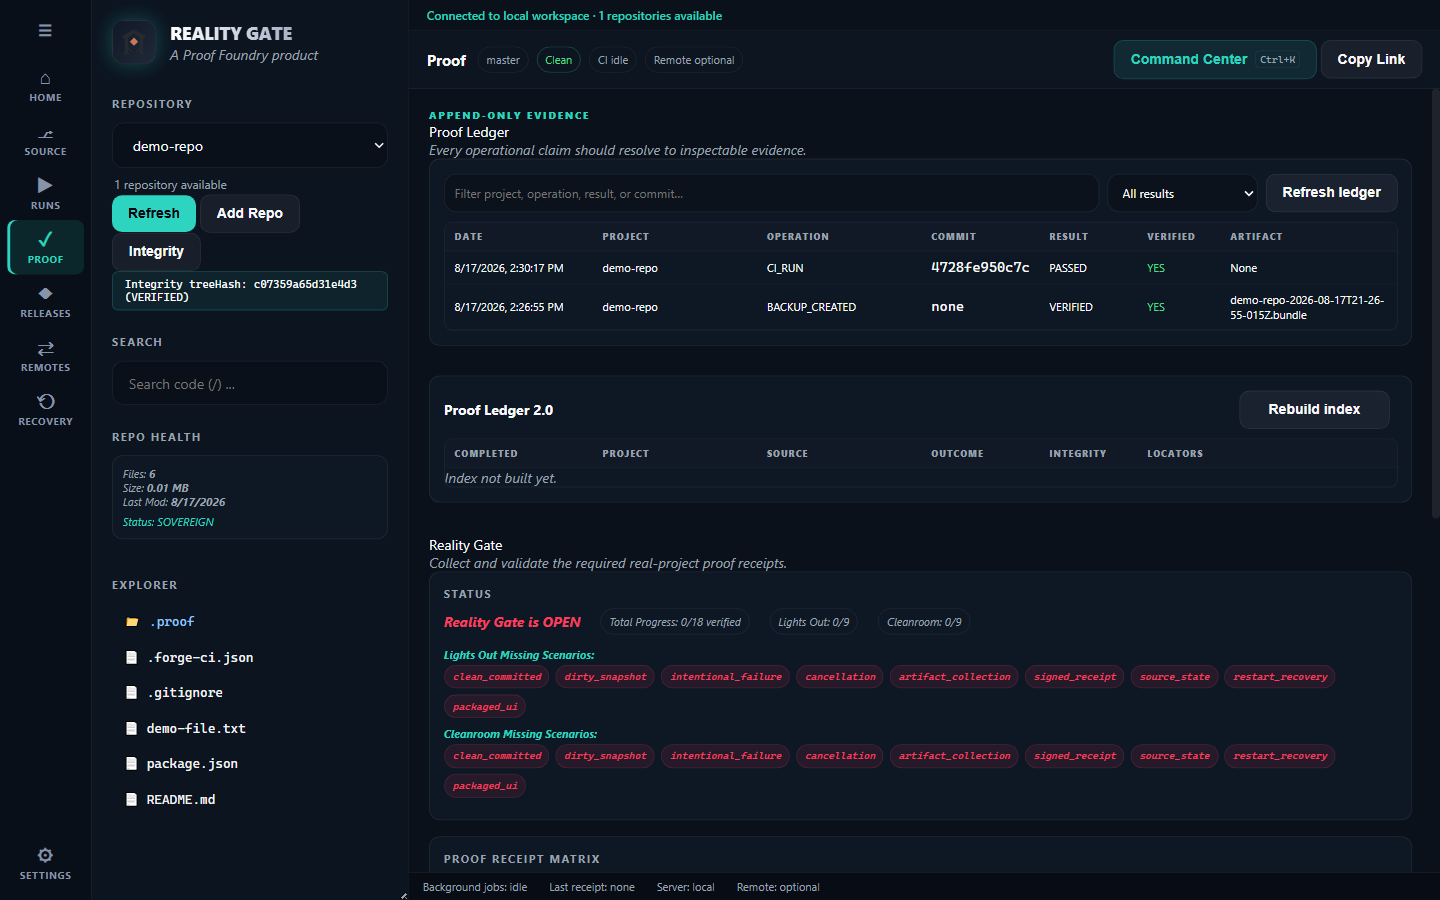Open the demo-repo repository dropdown
The image size is (1440, 900).
[250, 146]
